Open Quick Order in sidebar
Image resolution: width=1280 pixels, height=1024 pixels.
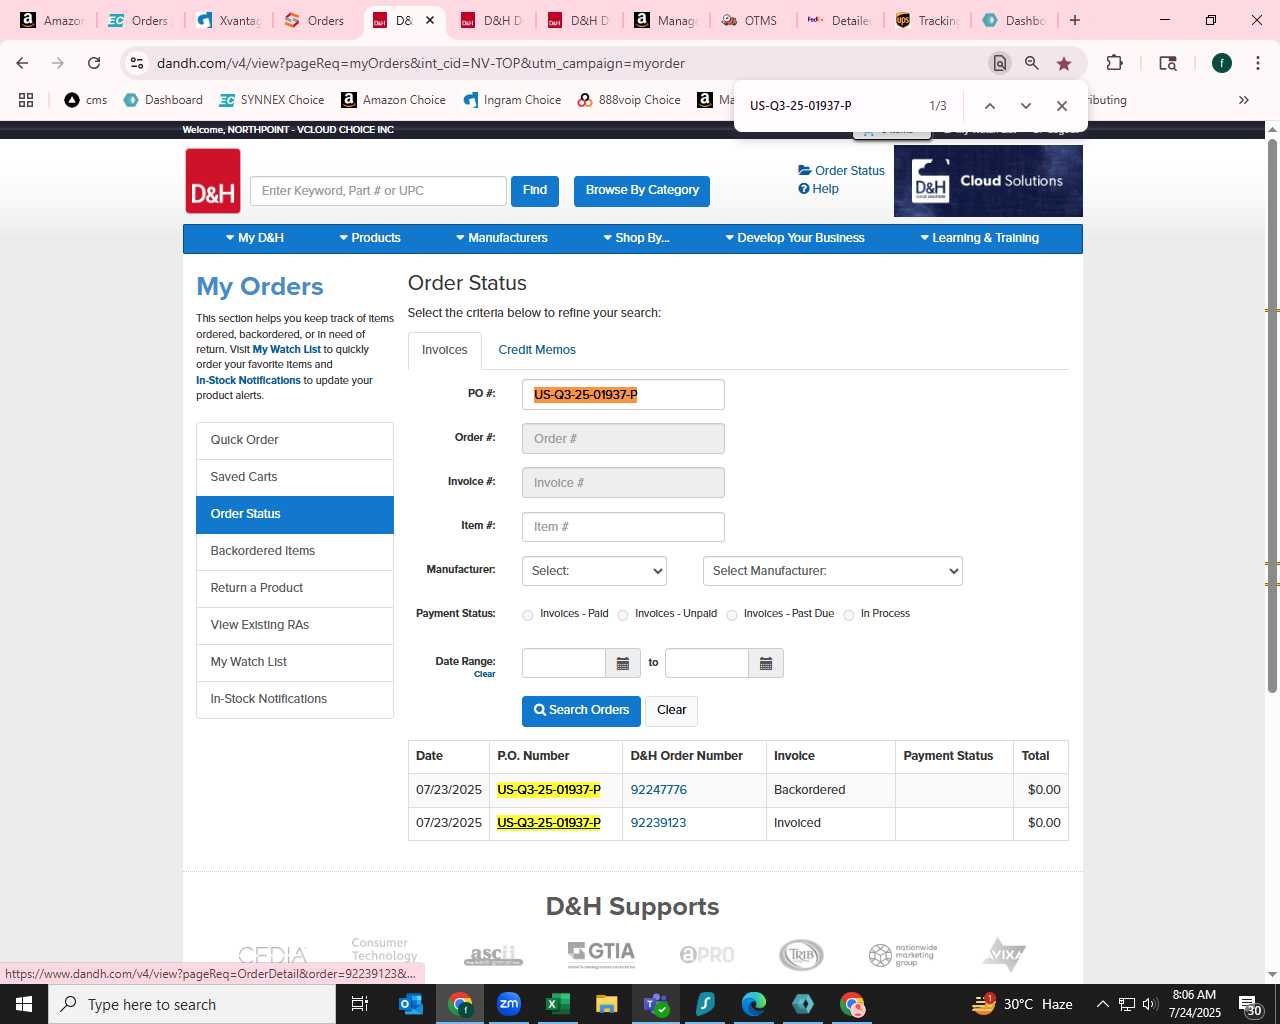295,440
